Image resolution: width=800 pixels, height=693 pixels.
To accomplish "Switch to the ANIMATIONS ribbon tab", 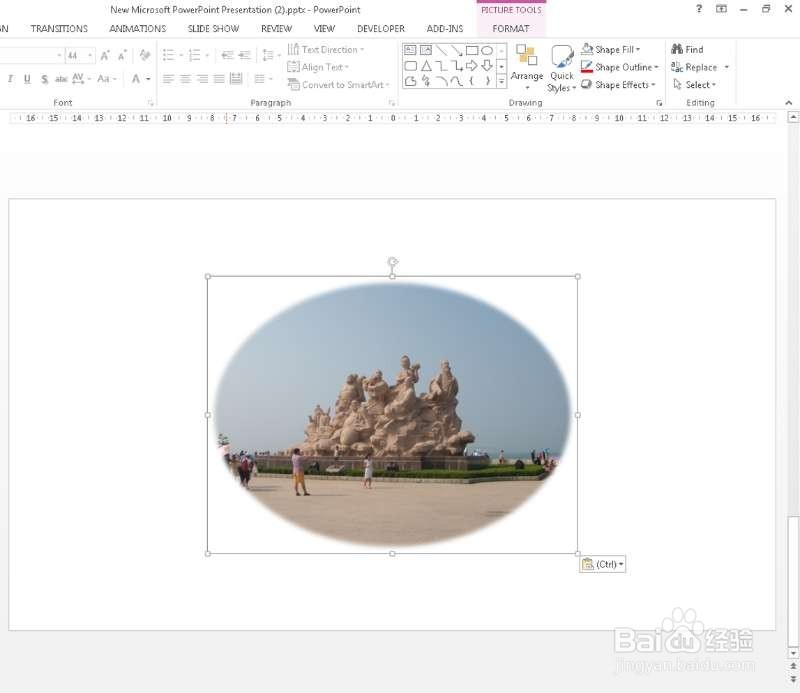I will point(137,28).
